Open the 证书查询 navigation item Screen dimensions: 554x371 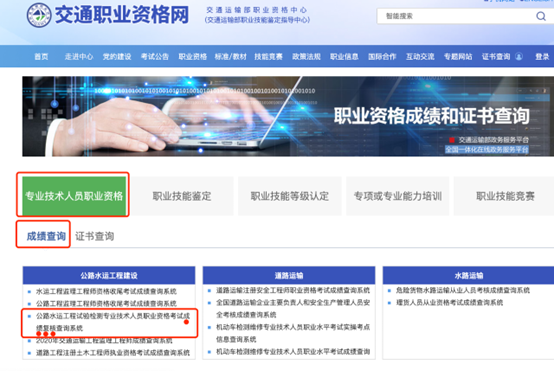click(x=496, y=57)
